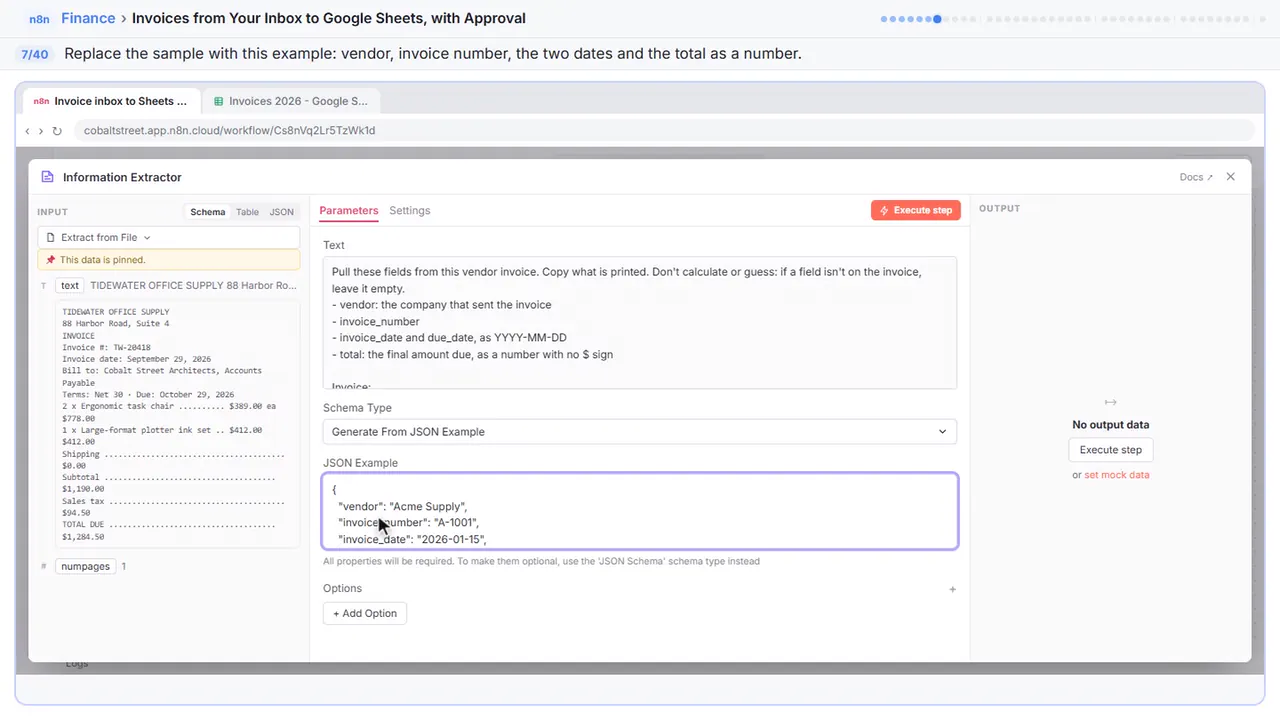Click the '$1,284.50' amount
This screenshot has height=720, width=1280.
83,537
